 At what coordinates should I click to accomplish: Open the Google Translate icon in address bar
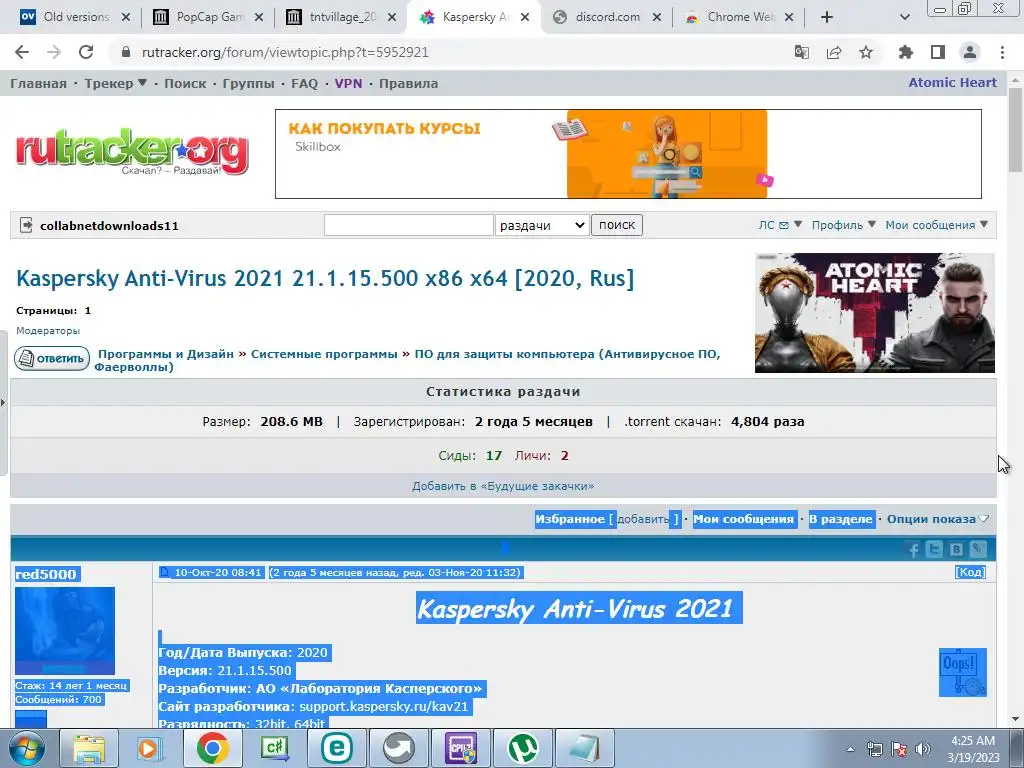pos(801,52)
